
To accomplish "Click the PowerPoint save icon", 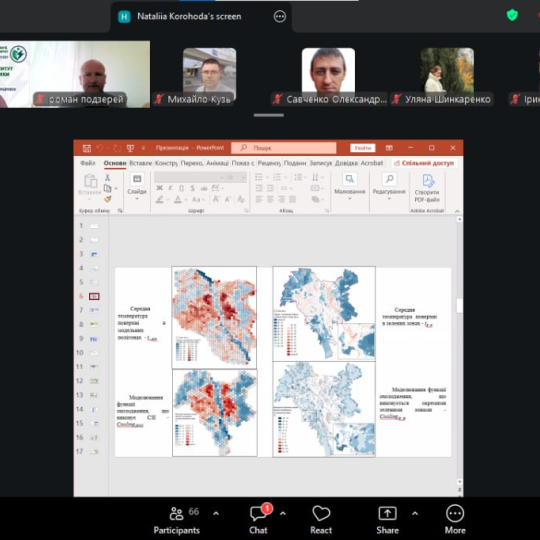I will click(86, 148).
